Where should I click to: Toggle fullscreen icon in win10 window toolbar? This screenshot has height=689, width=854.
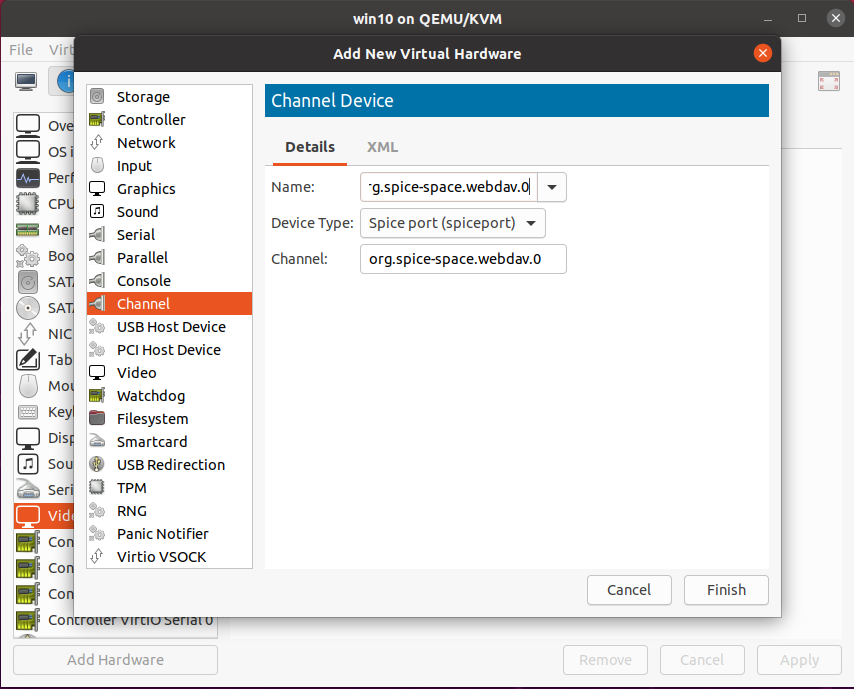pyautogui.click(x=828, y=81)
